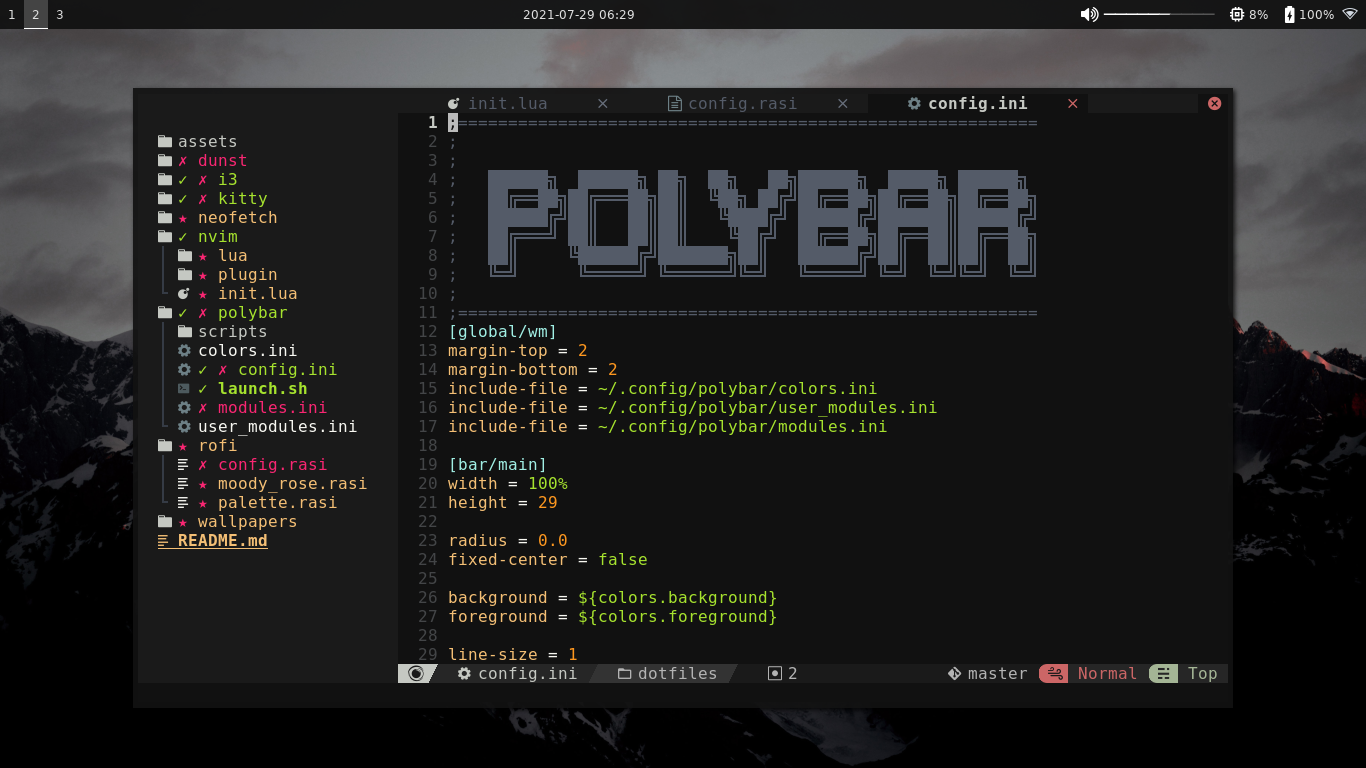Image resolution: width=1366 pixels, height=768 pixels.
Task: Click the date and time display
Action: click(x=579, y=15)
